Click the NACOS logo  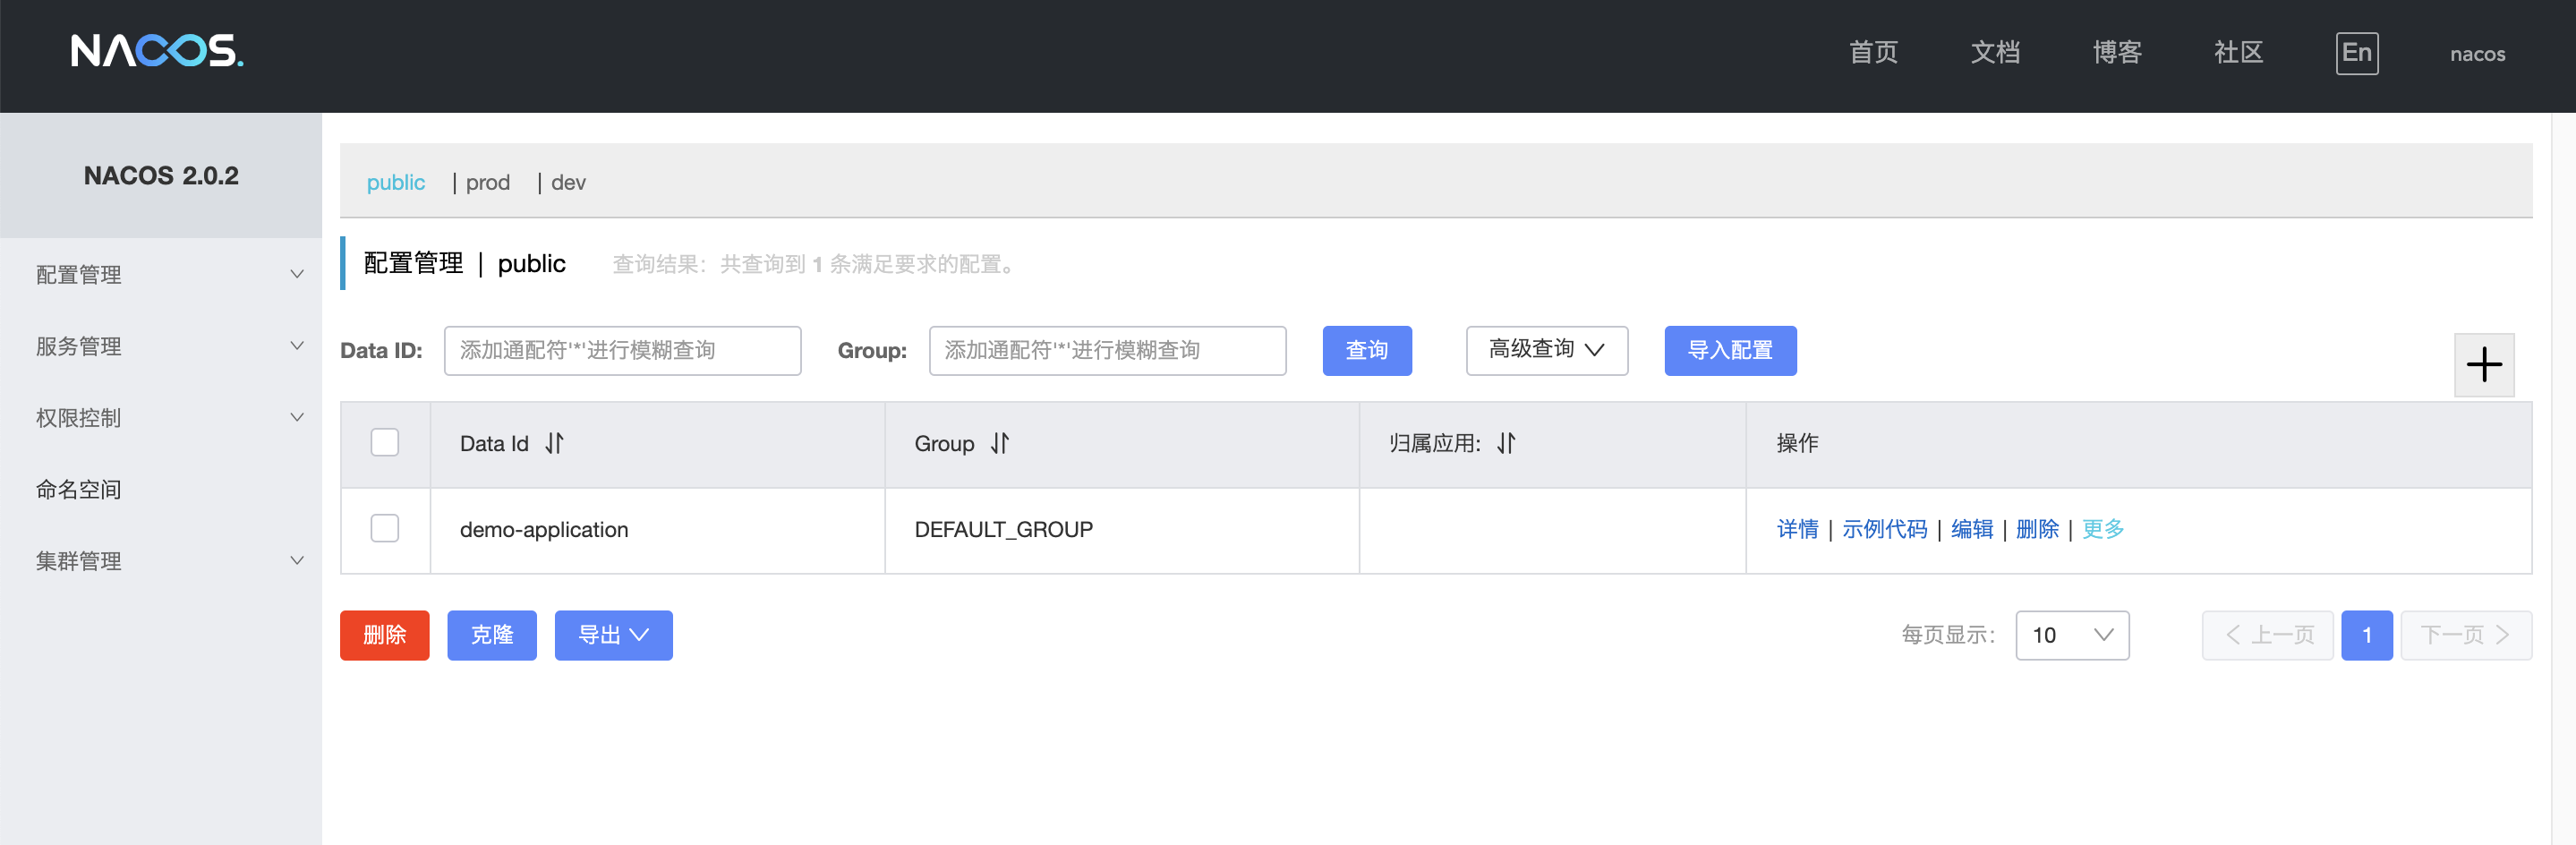(157, 50)
